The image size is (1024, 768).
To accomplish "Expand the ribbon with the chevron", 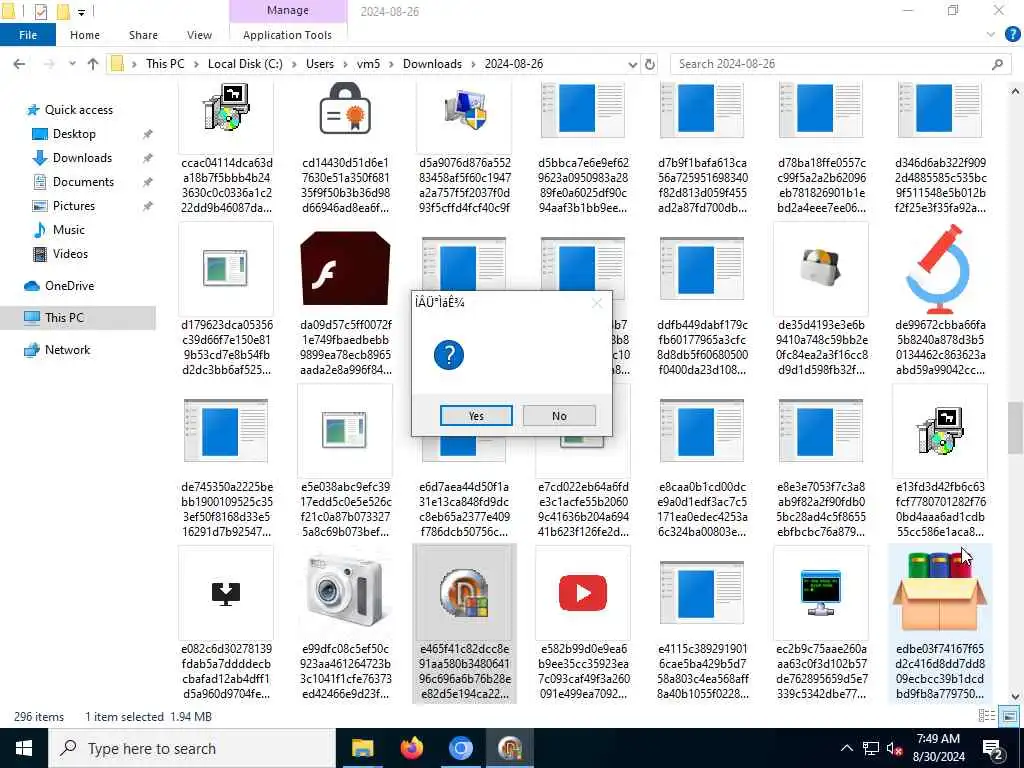I will pyautogui.click(x=990, y=35).
